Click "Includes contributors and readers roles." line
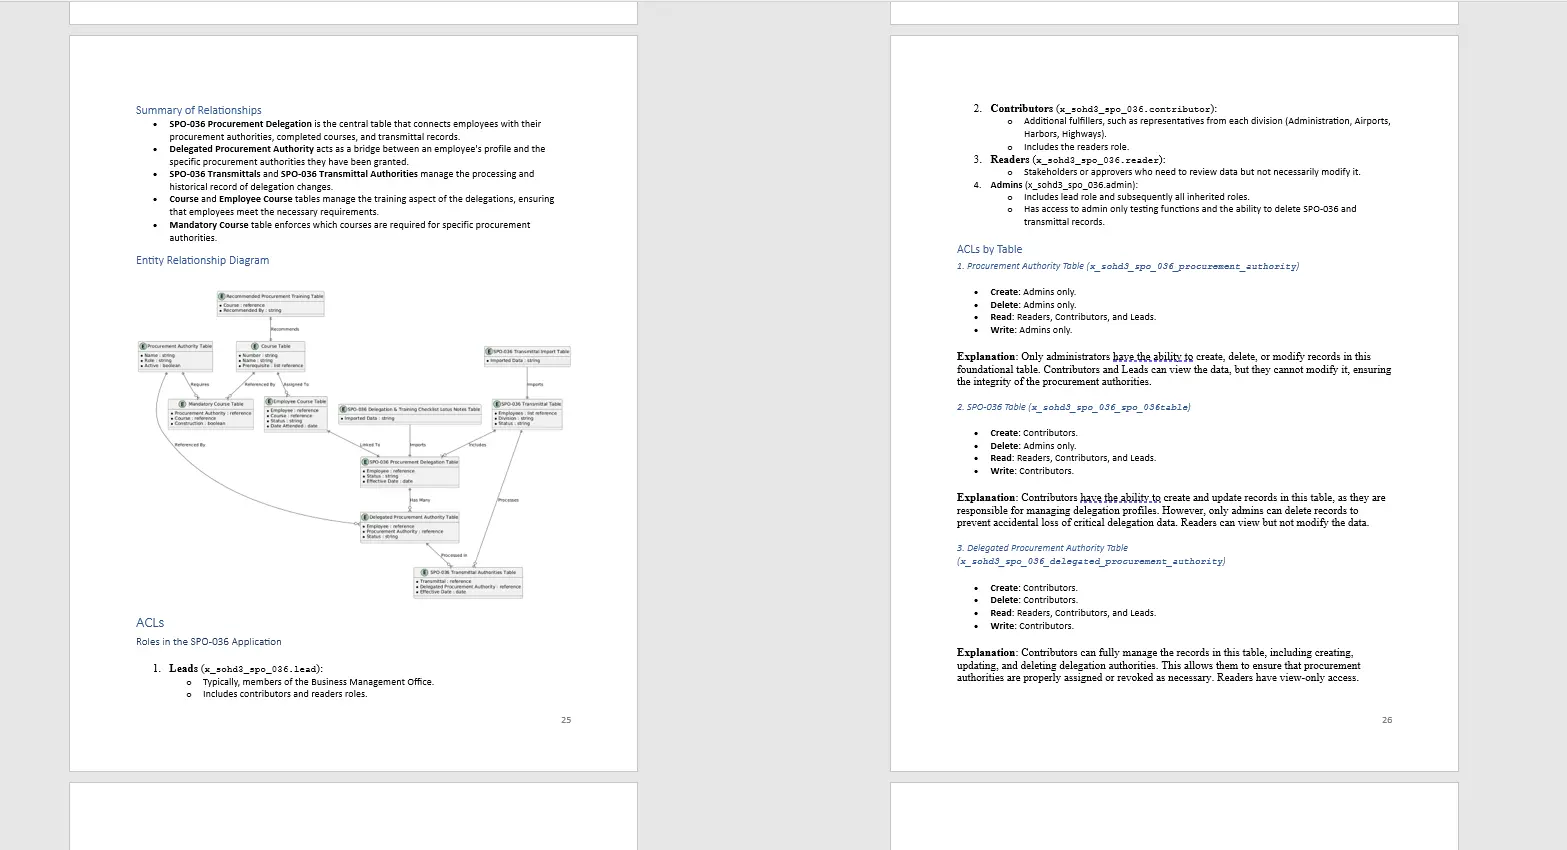The width and height of the screenshot is (1567, 850). pyautogui.click(x=285, y=694)
